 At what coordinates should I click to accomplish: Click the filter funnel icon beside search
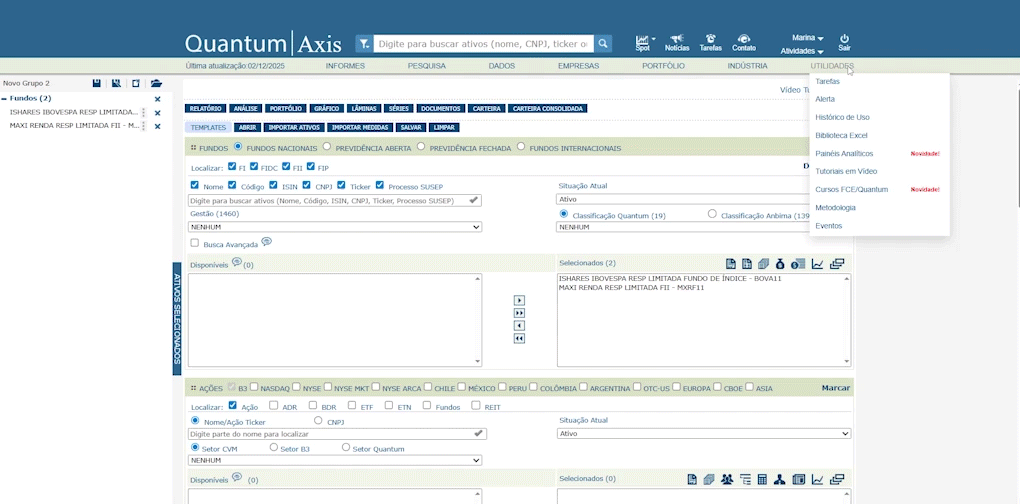click(x=364, y=44)
